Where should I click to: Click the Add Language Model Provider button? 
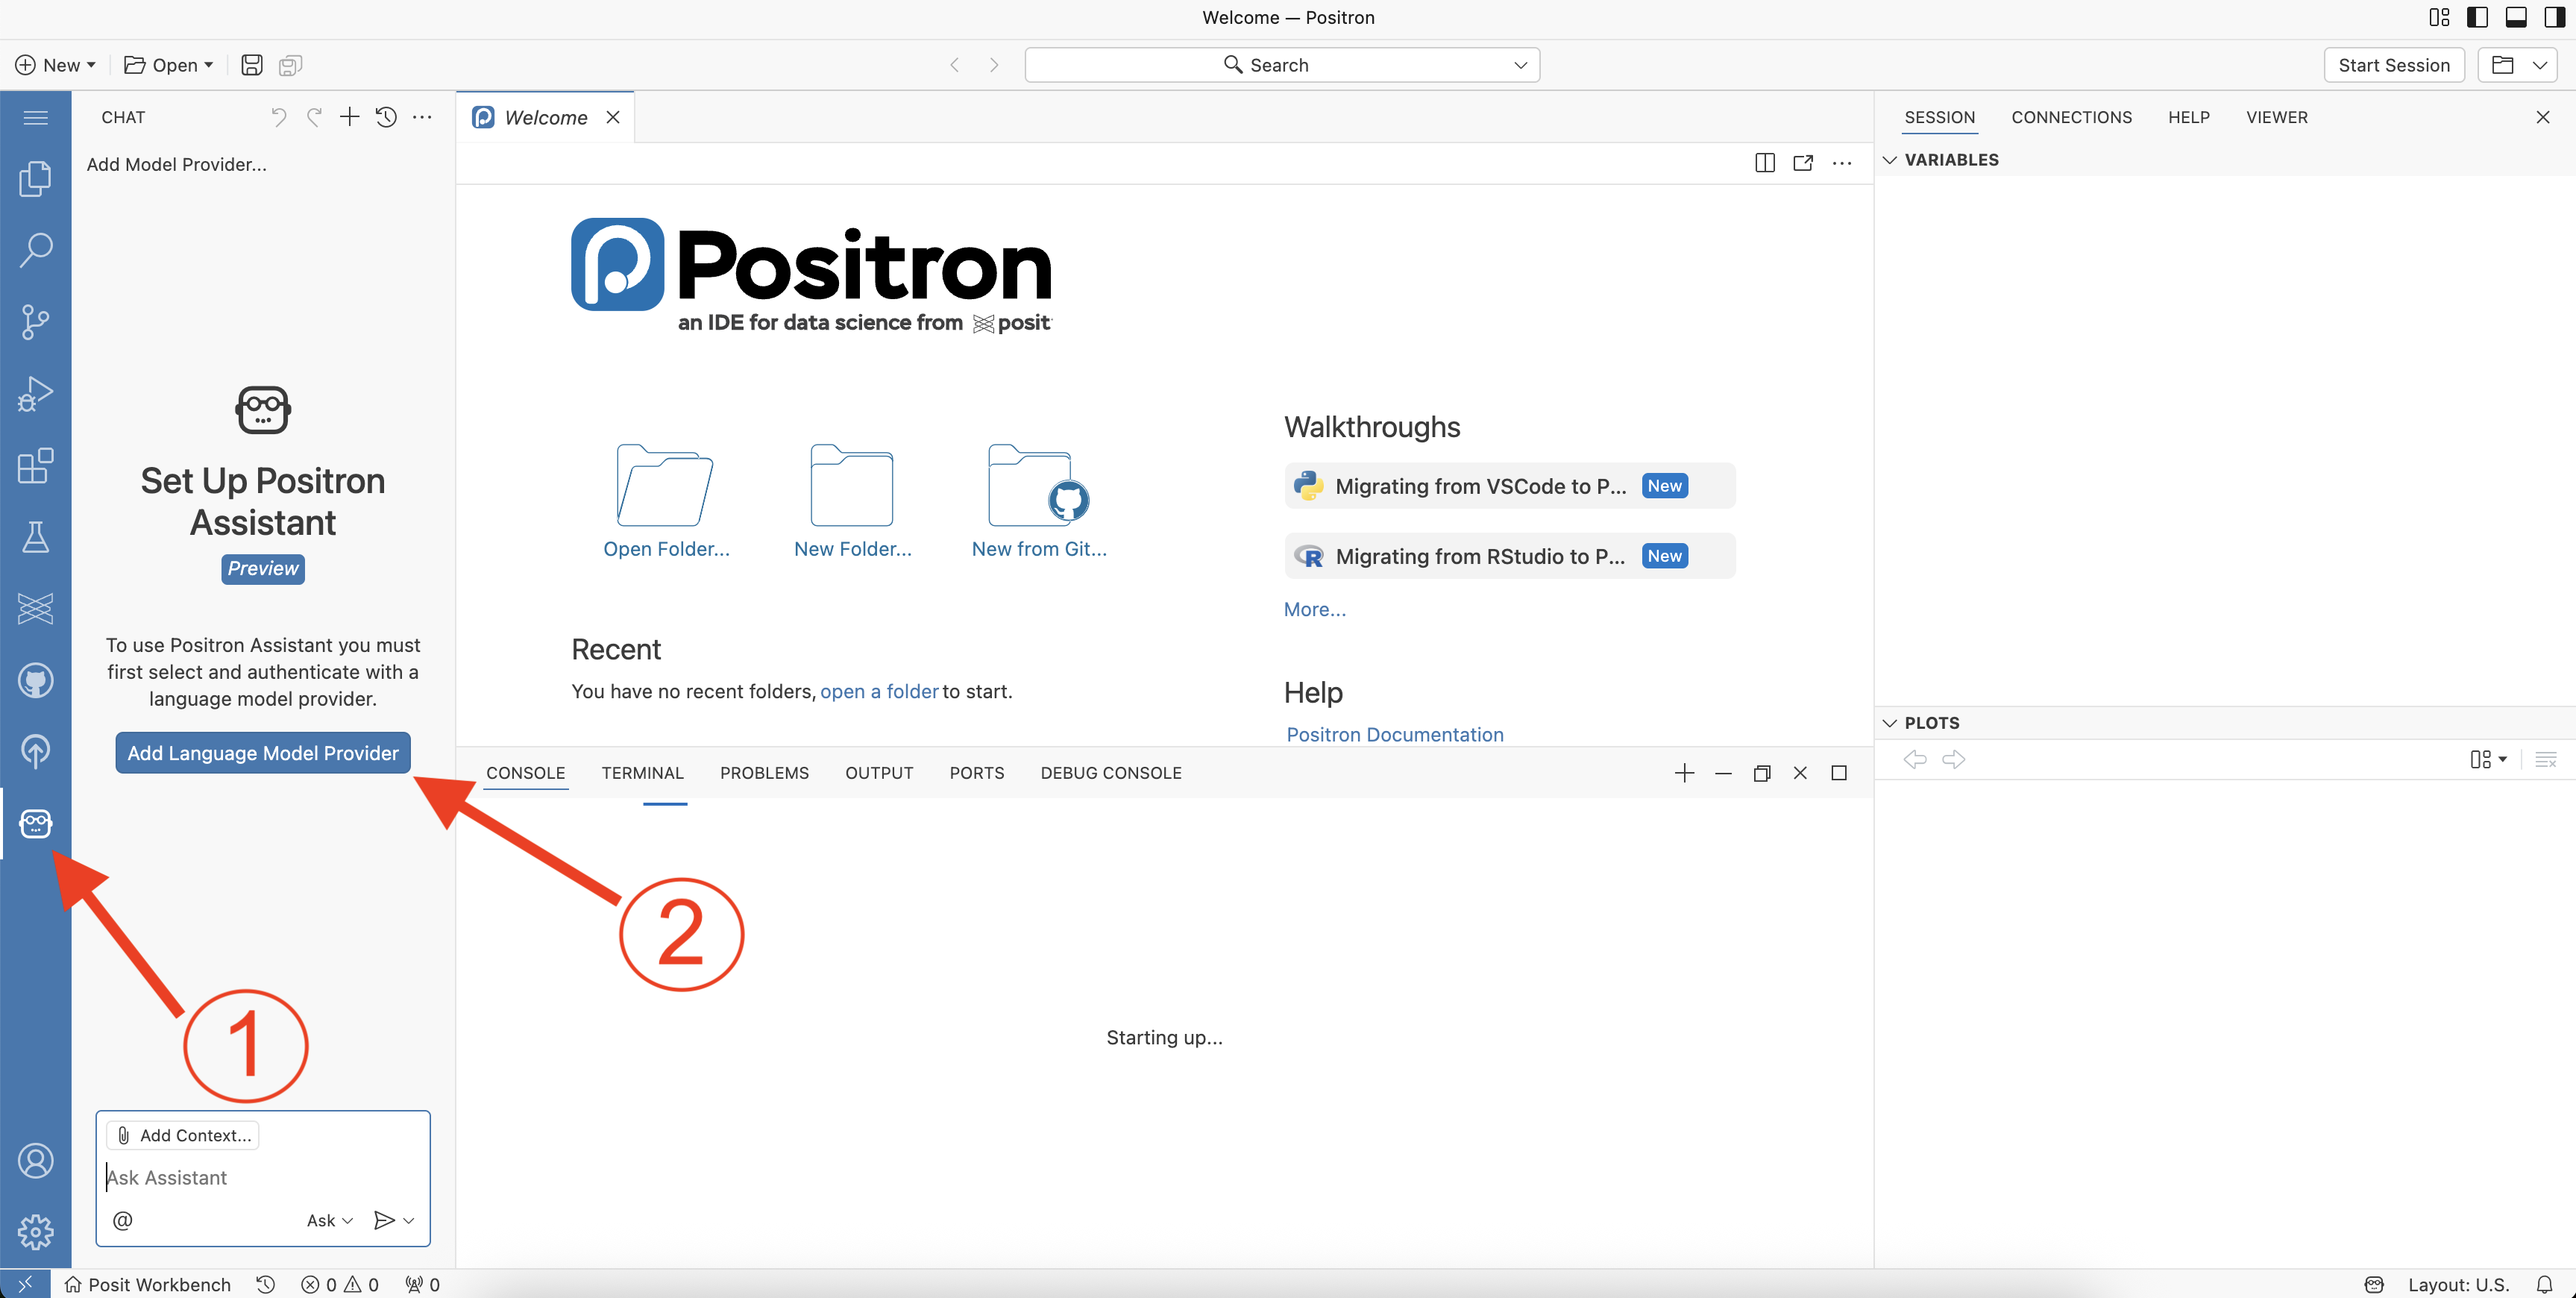coord(262,752)
